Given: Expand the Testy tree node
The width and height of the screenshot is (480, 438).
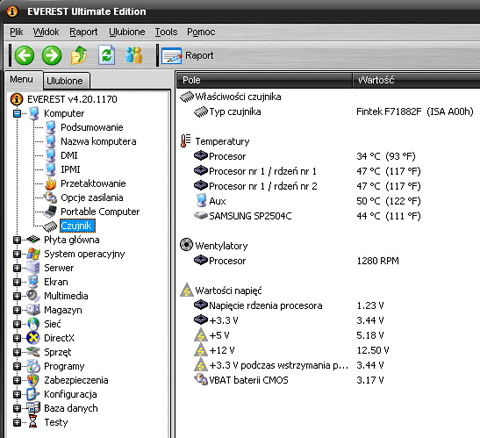Looking at the screenshot, I should (17, 422).
